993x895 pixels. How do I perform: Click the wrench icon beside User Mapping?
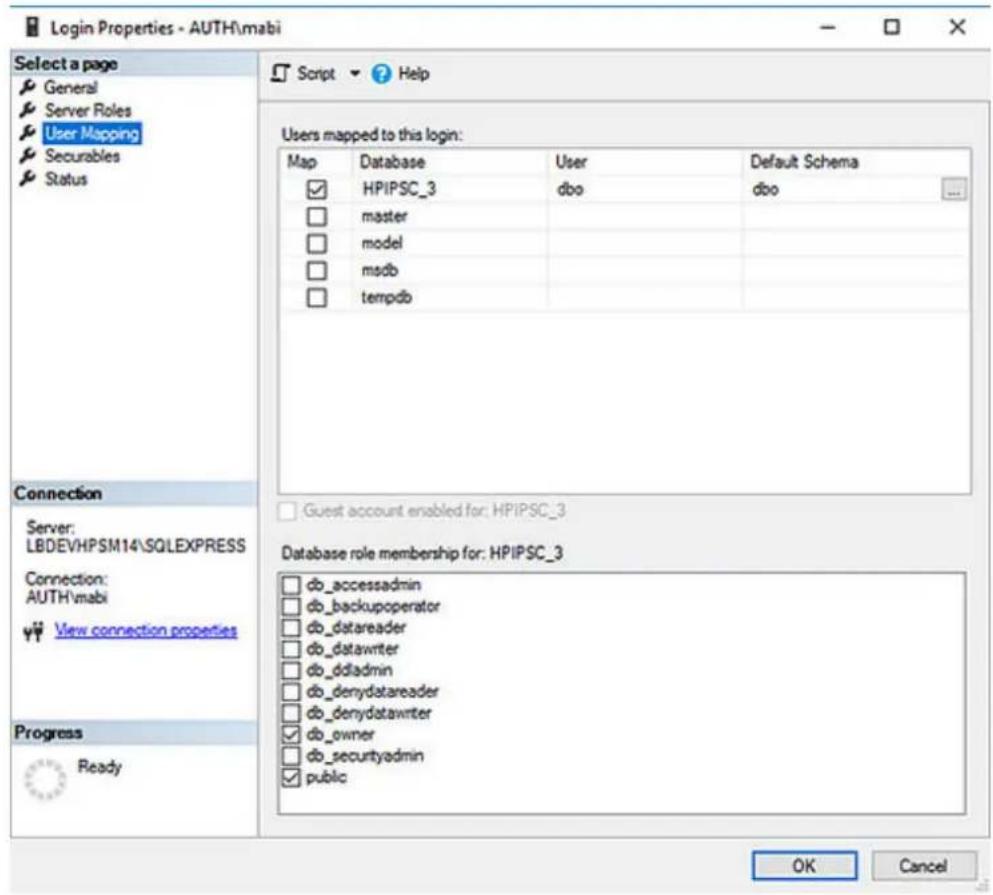[x=27, y=133]
